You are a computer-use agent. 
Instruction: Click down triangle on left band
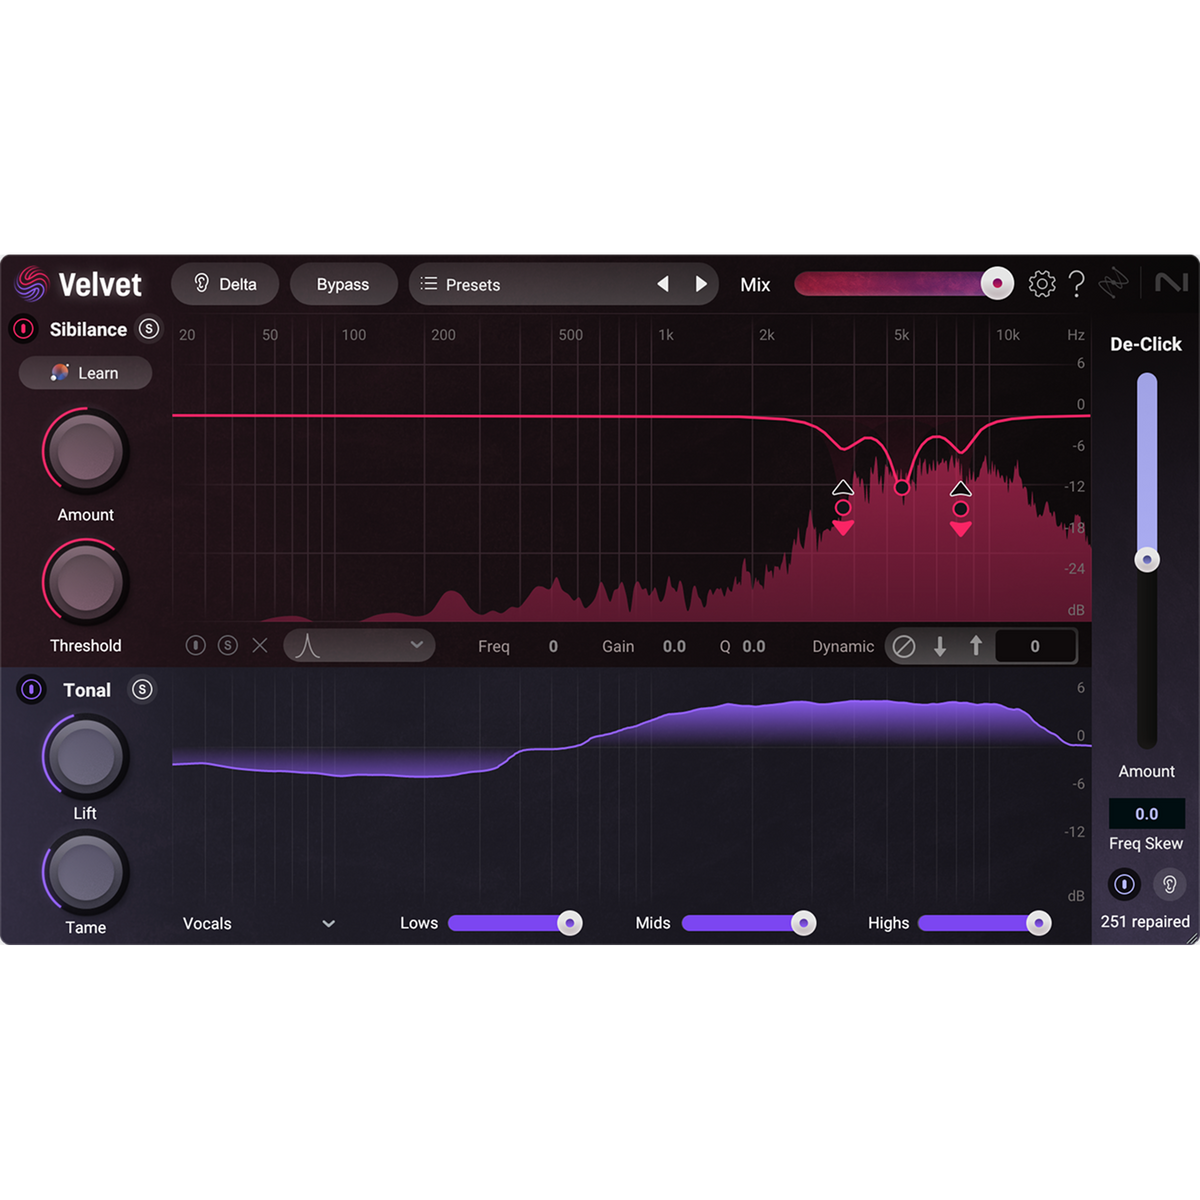843,527
